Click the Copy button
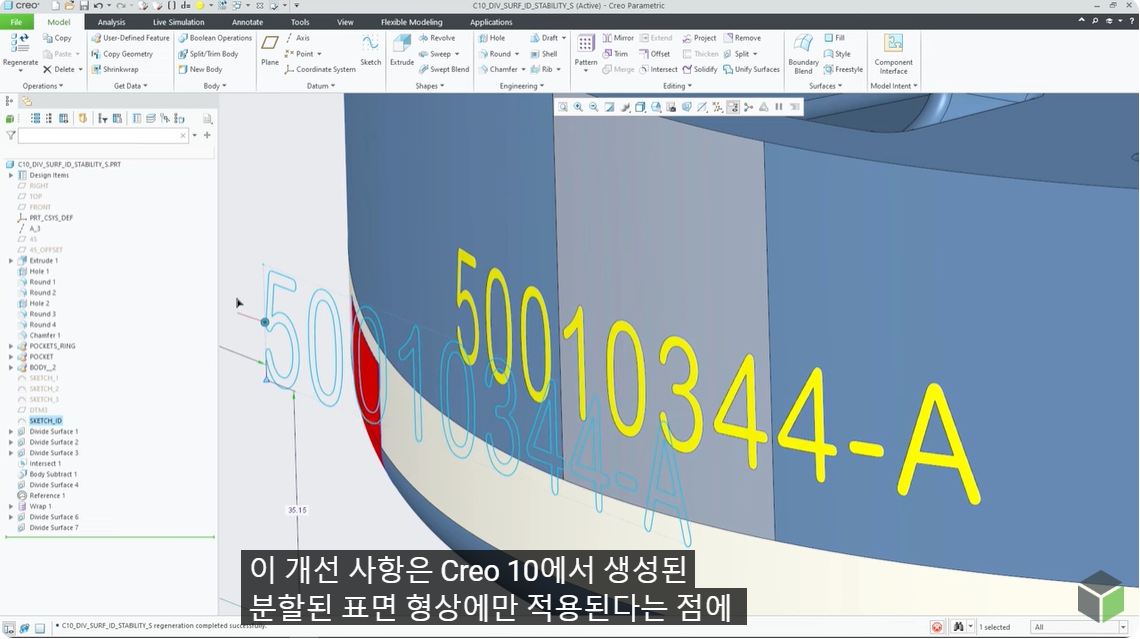Image resolution: width=1140 pixels, height=639 pixels. 57,38
